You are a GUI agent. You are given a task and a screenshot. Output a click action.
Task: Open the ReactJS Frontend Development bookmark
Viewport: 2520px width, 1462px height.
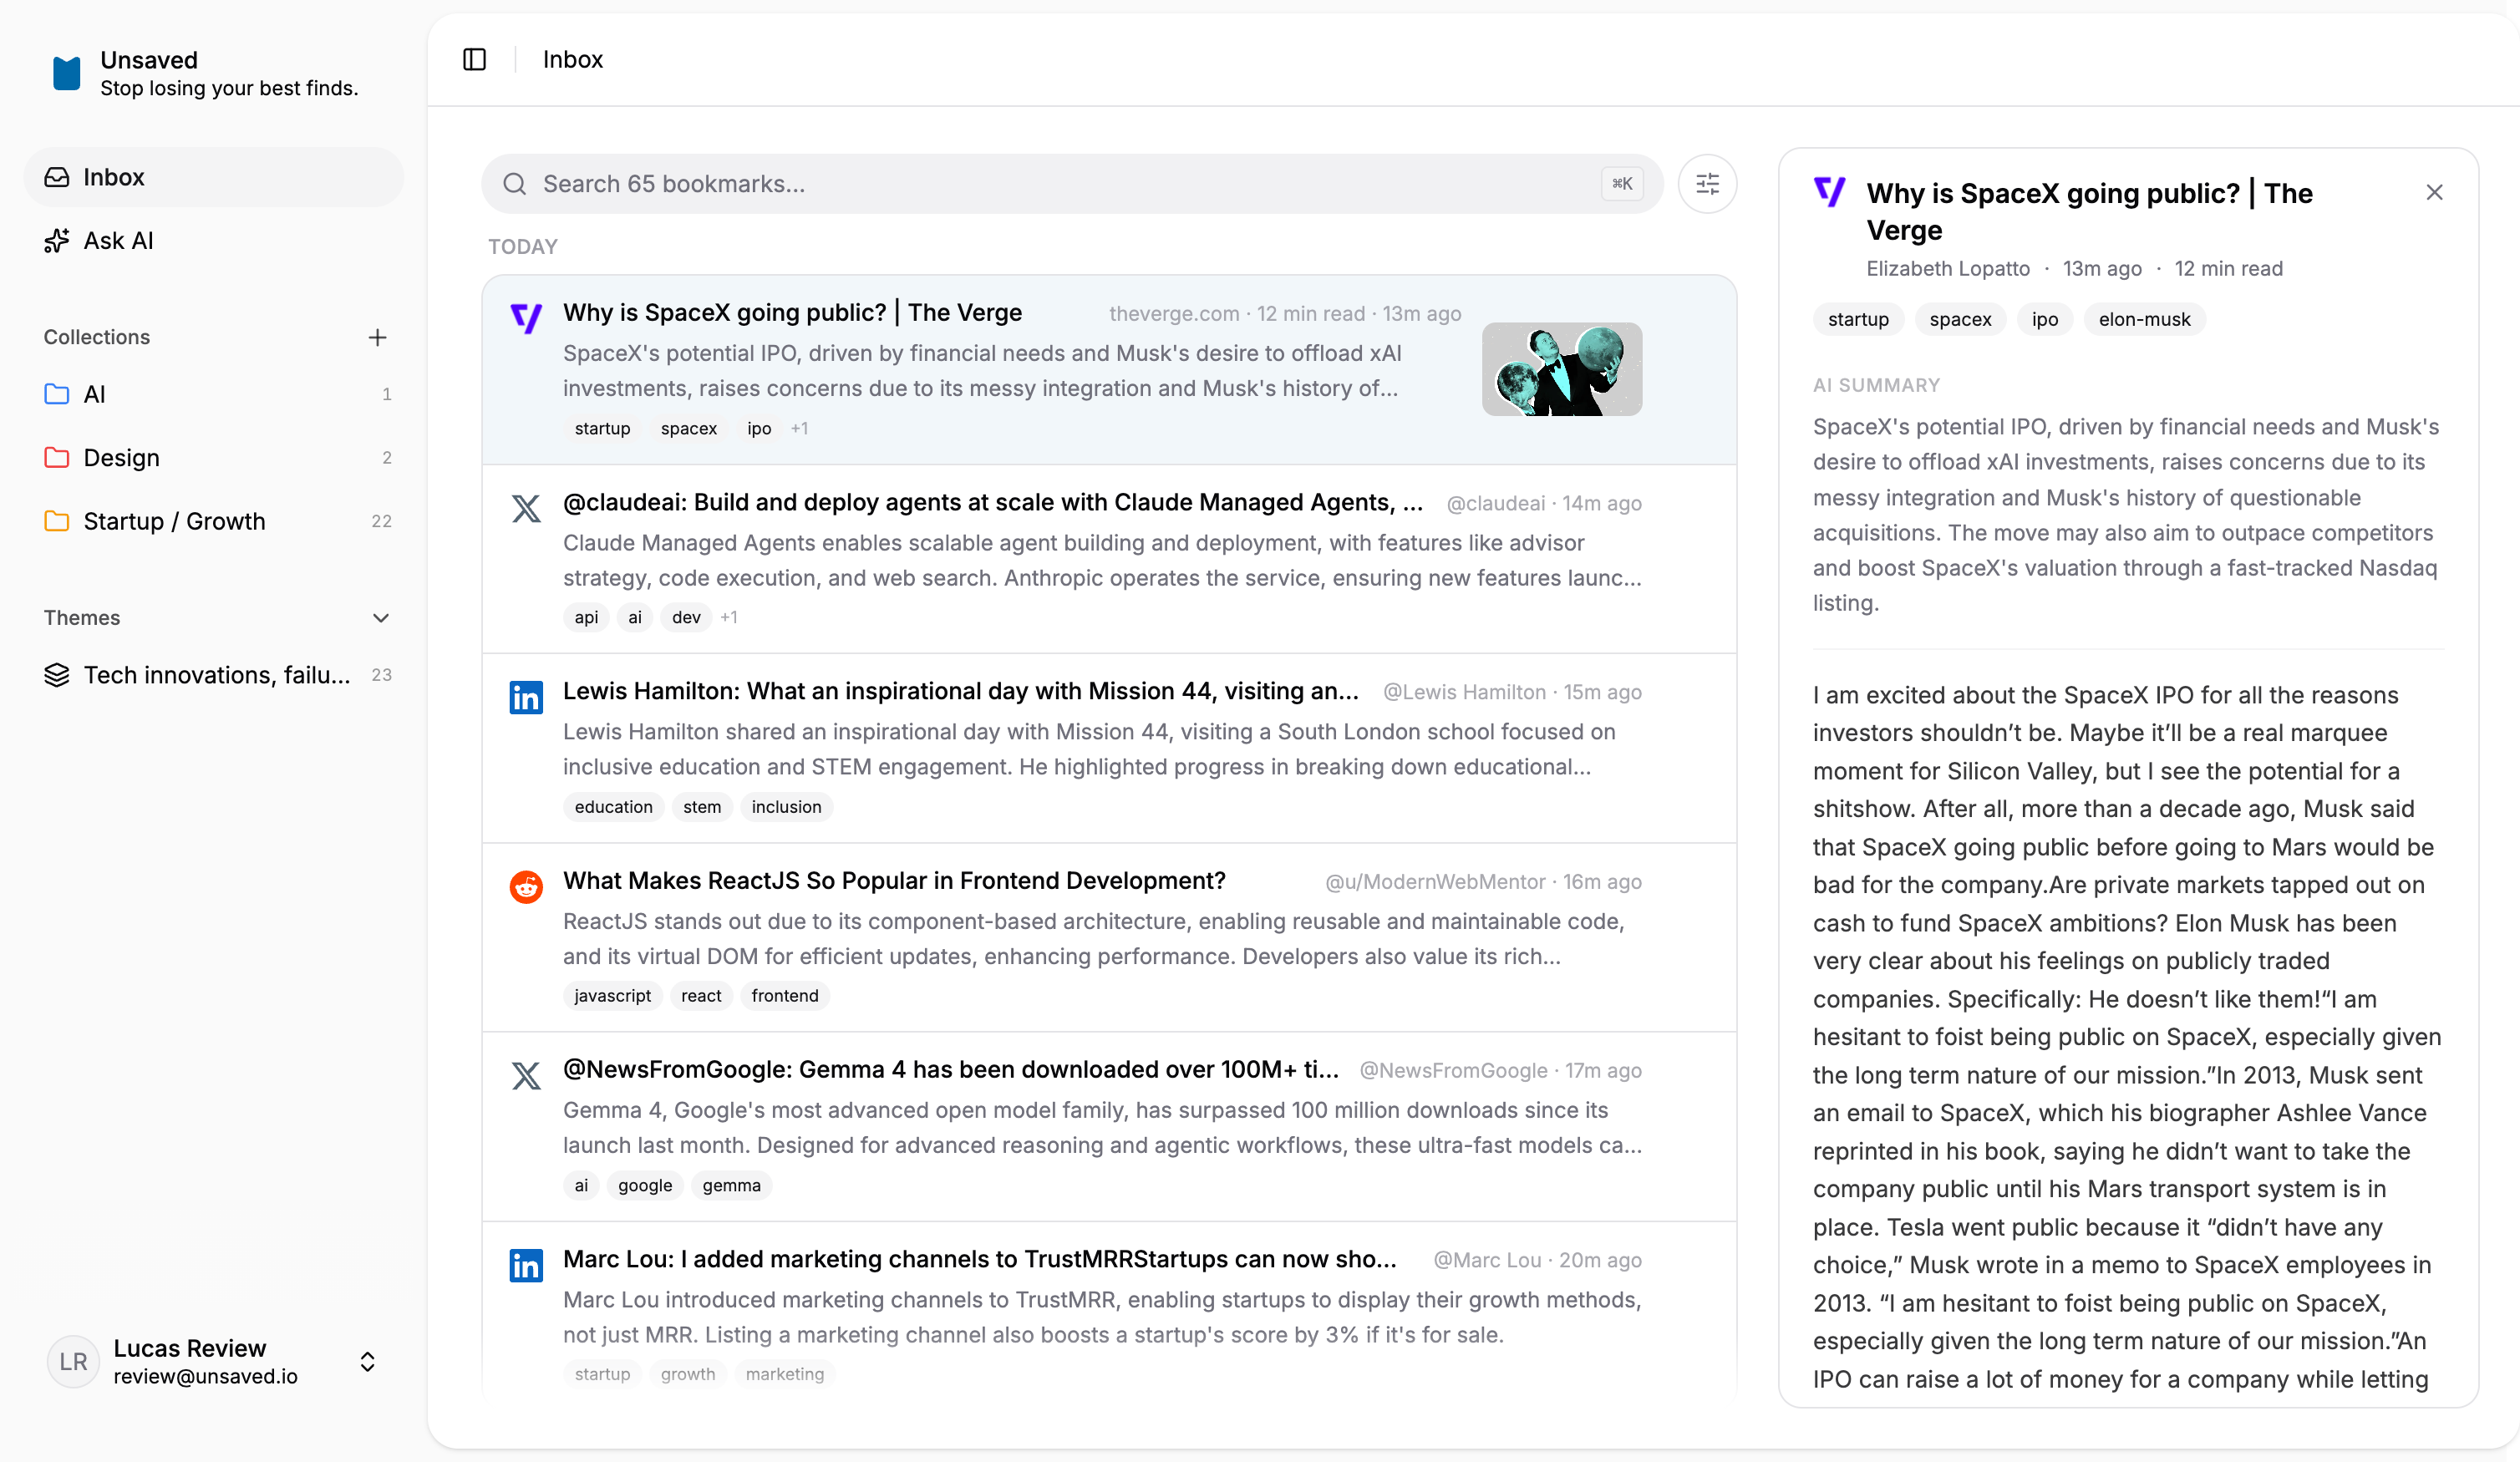point(1109,937)
